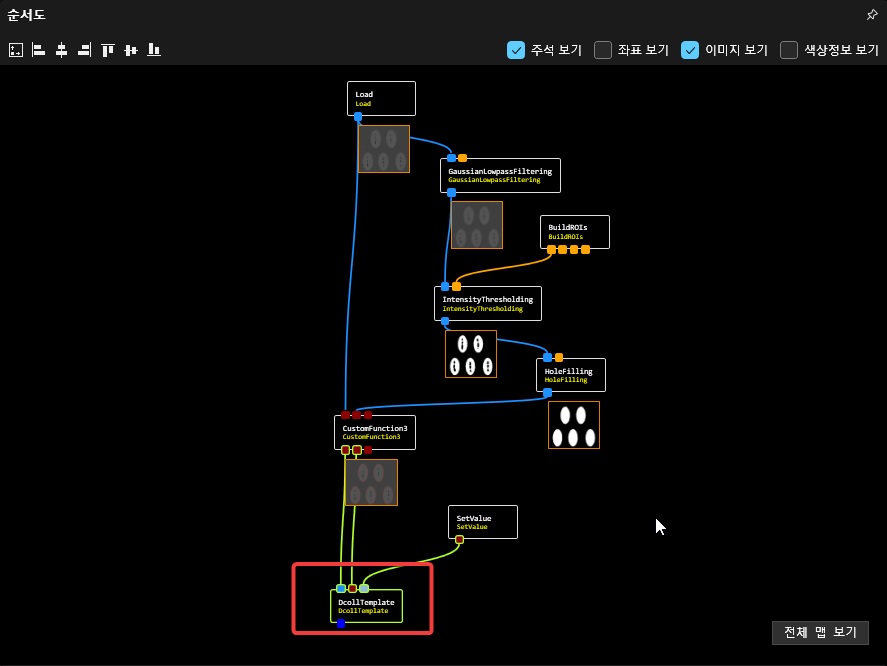887x666 pixels.
Task: Align selected nodes to right edge
Action: tap(84, 50)
